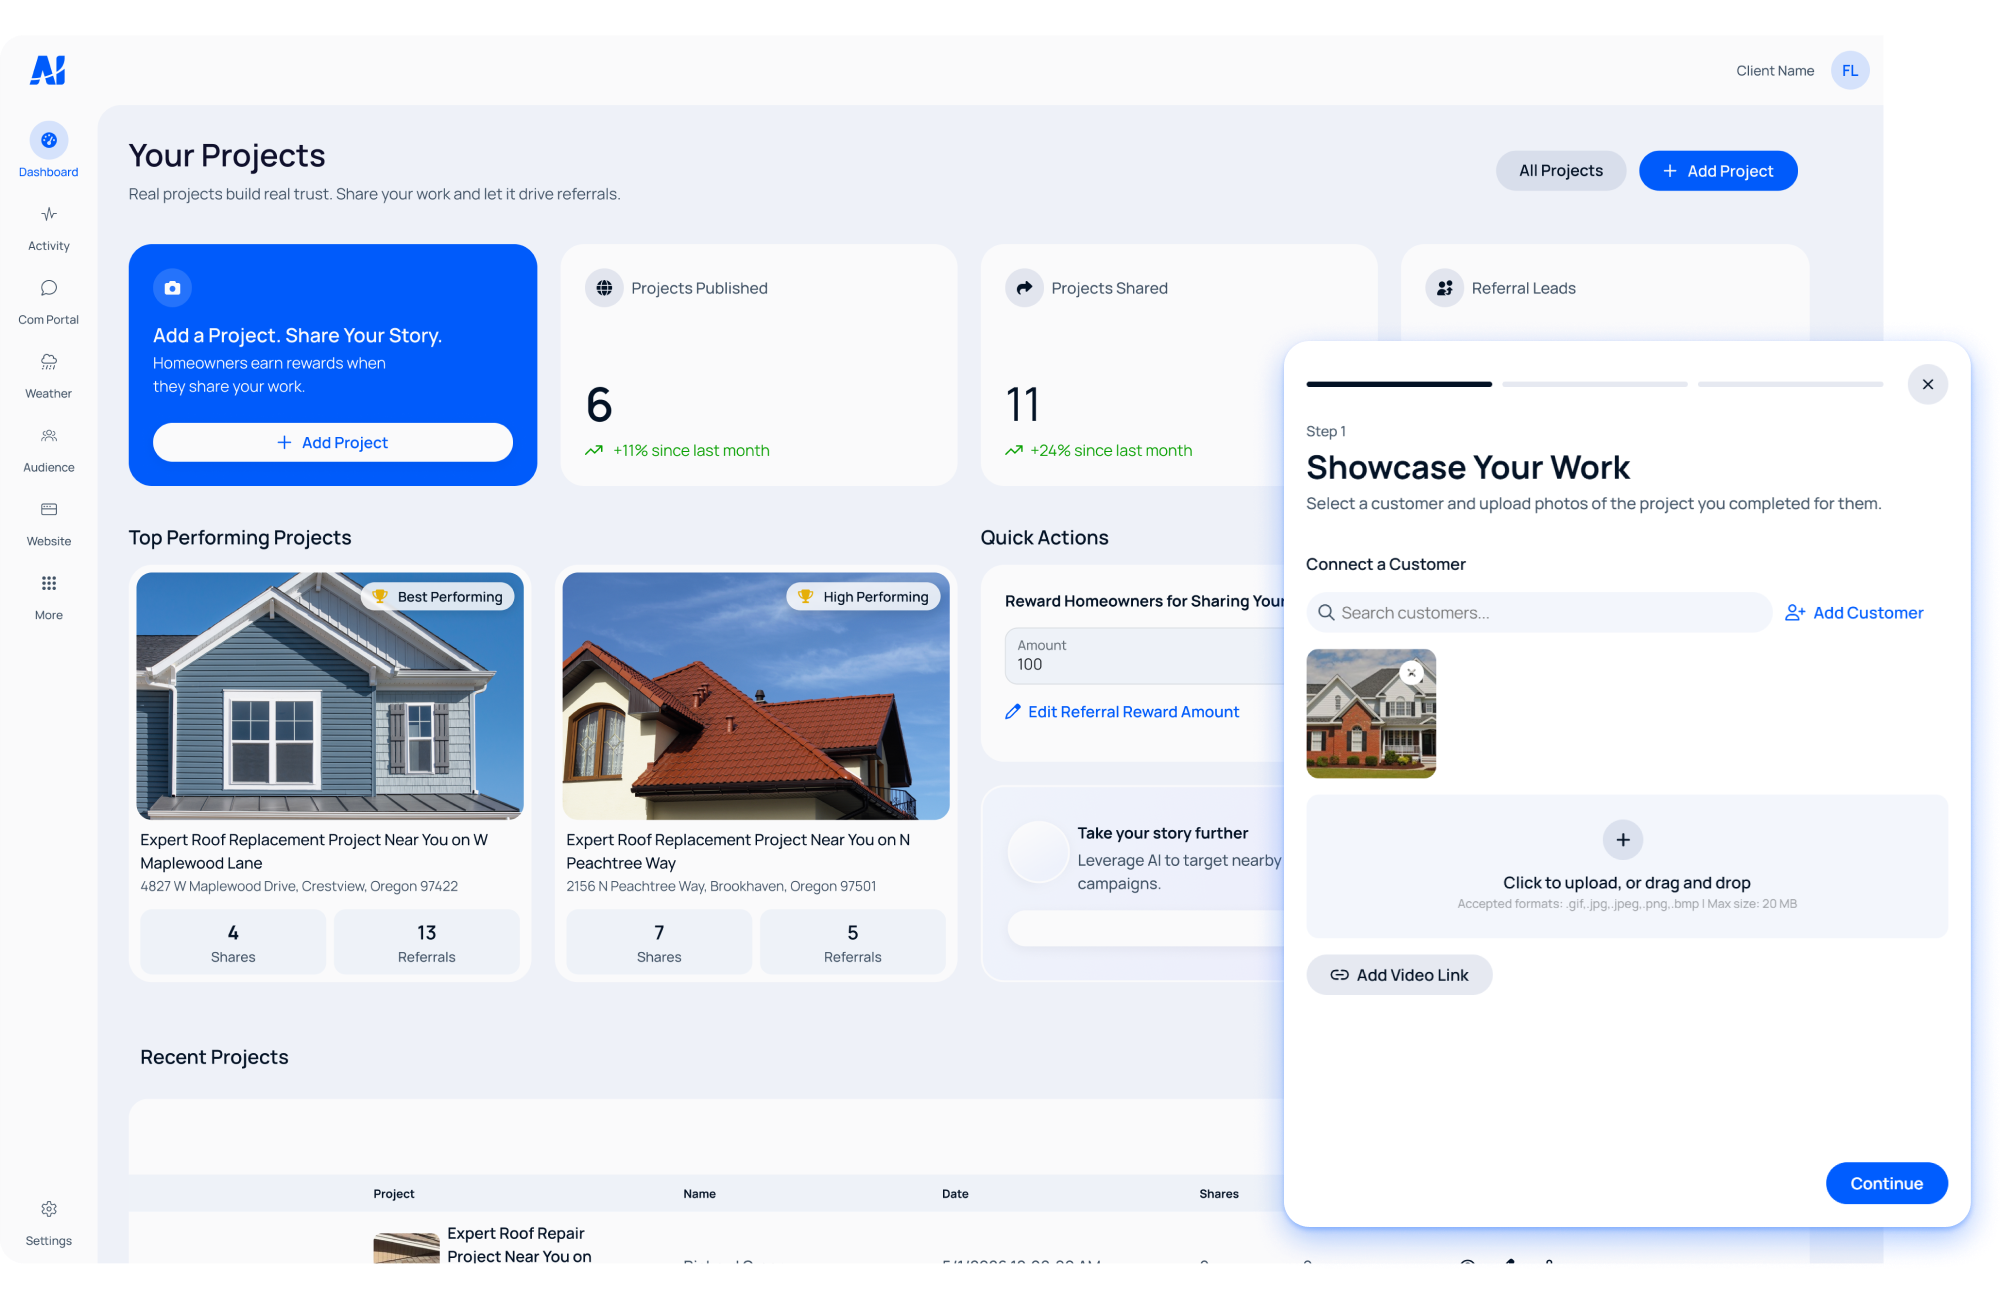2000x1299 pixels.
Task: Open the N Peachtree Way project image
Action: point(756,695)
